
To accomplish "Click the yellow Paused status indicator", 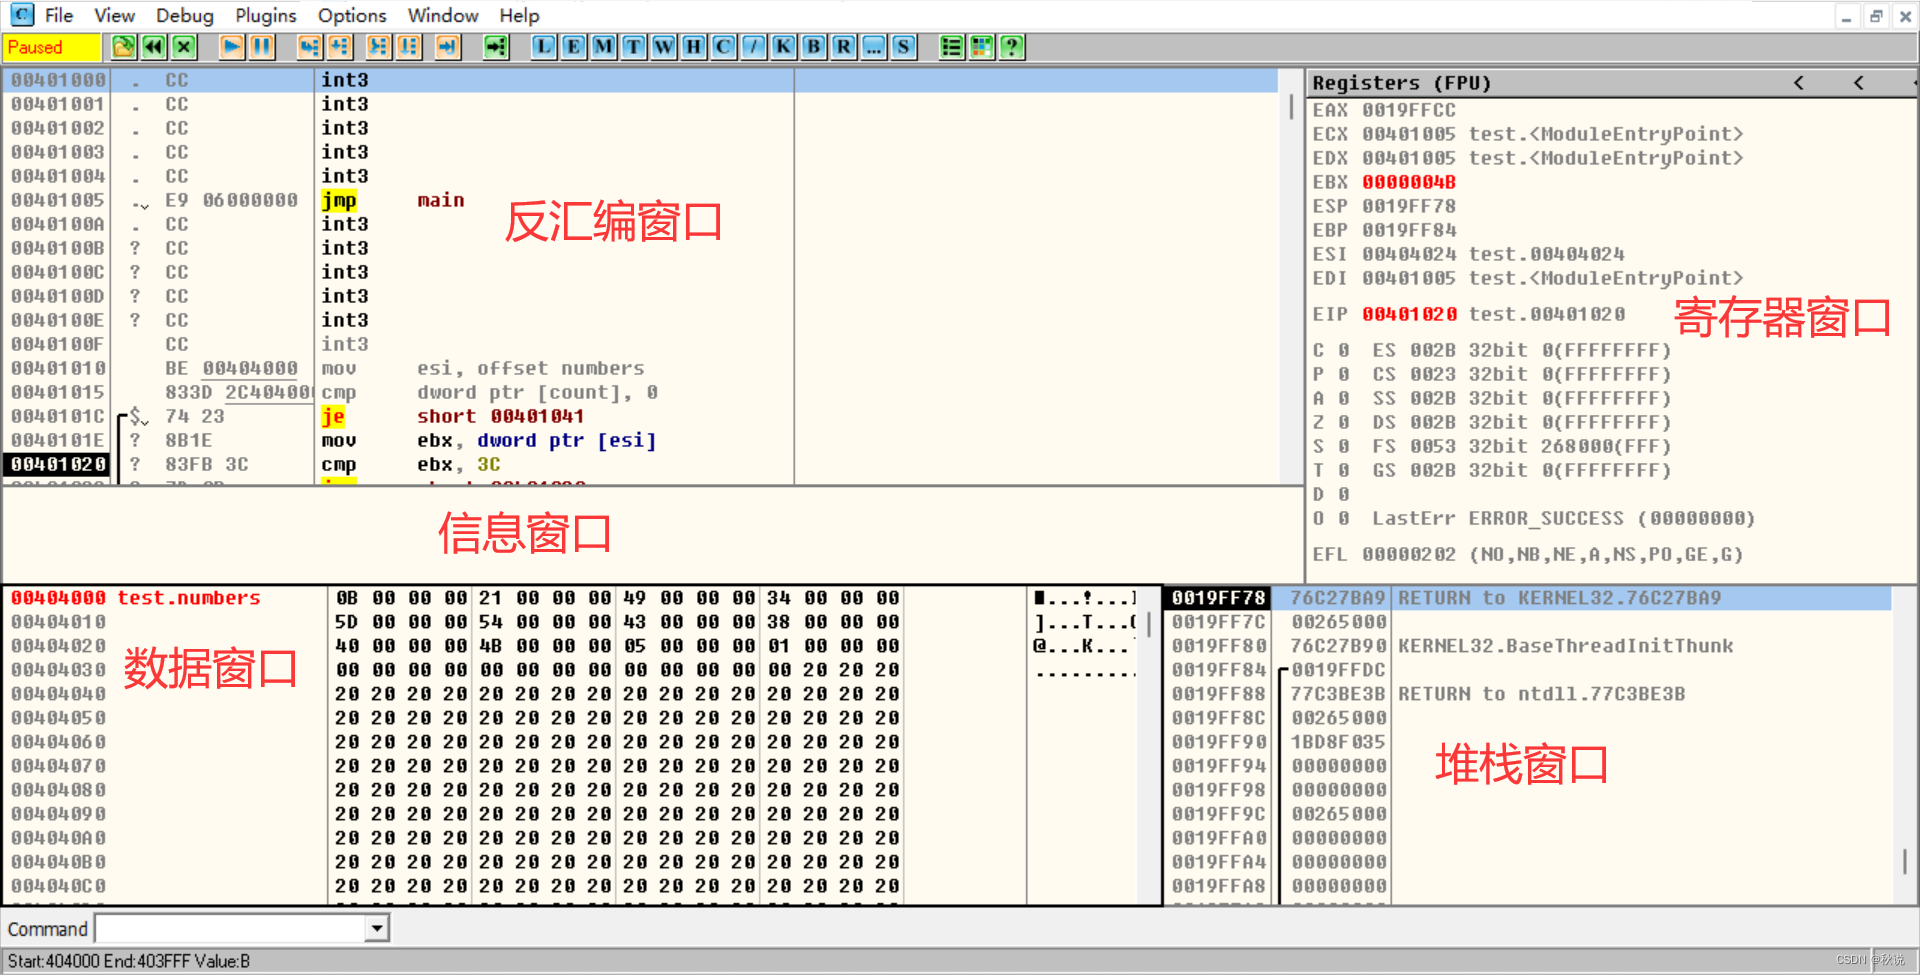I will (52, 47).
